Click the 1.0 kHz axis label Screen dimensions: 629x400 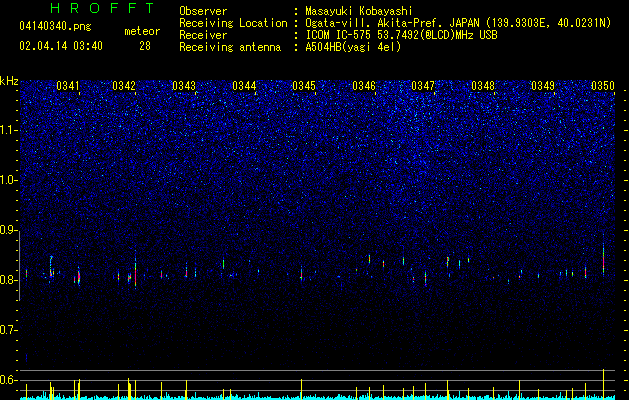click(8, 180)
